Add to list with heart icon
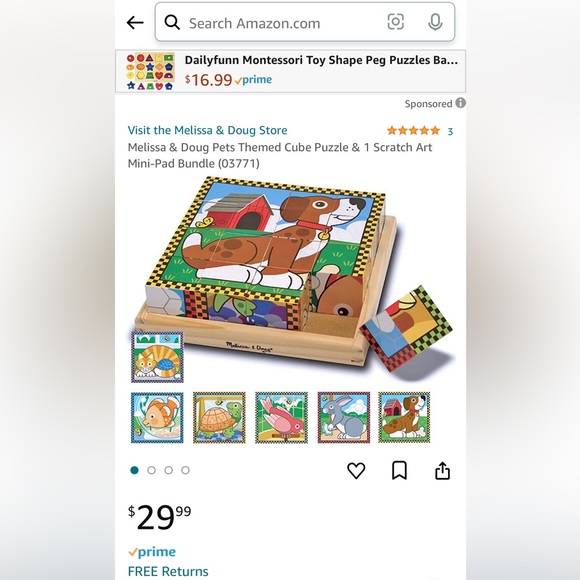 (356, 471)
